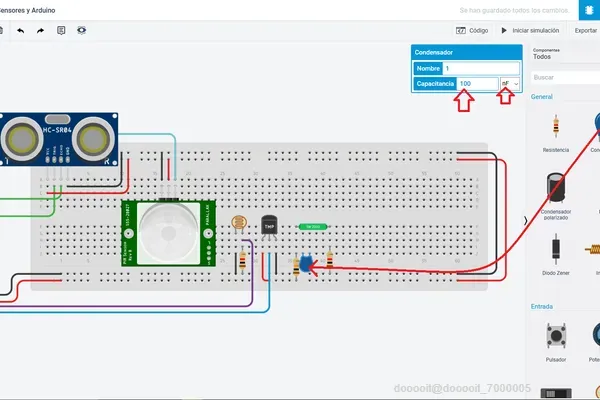Select the Resistencia component icon
Screen dimensions: 600x400
point(556,126)
